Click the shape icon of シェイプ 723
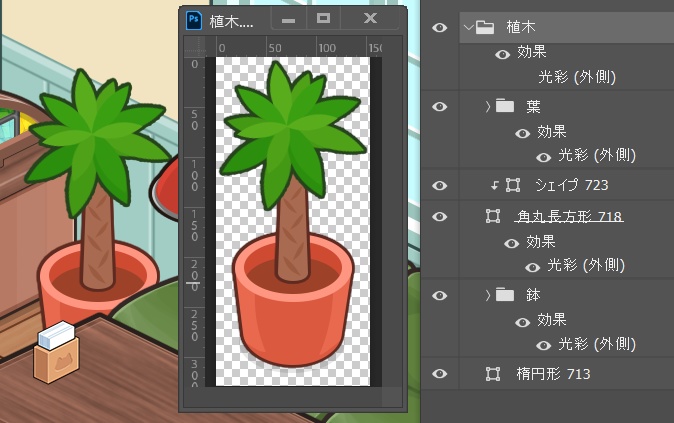 [x=513, y=185]
